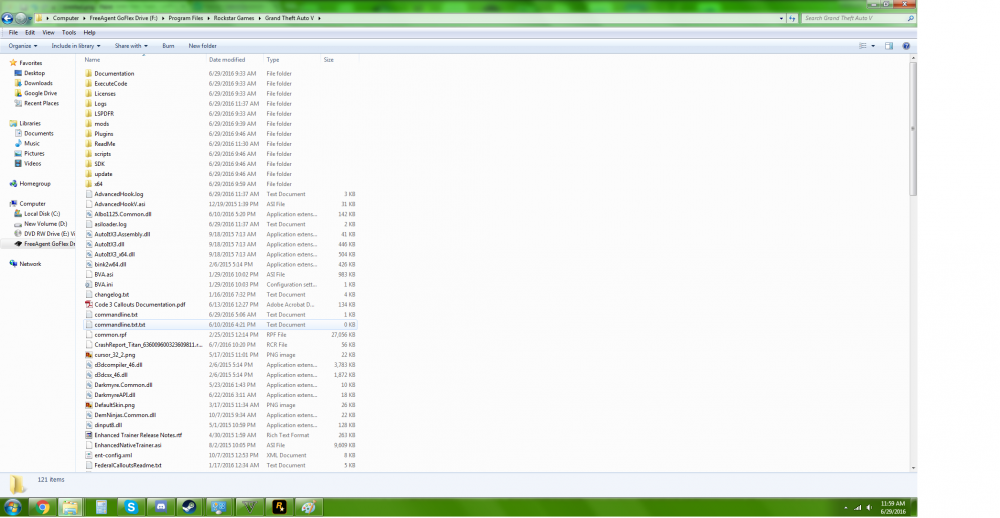
Task: Click the volume icon in system tray
Action: pos(869,508)
